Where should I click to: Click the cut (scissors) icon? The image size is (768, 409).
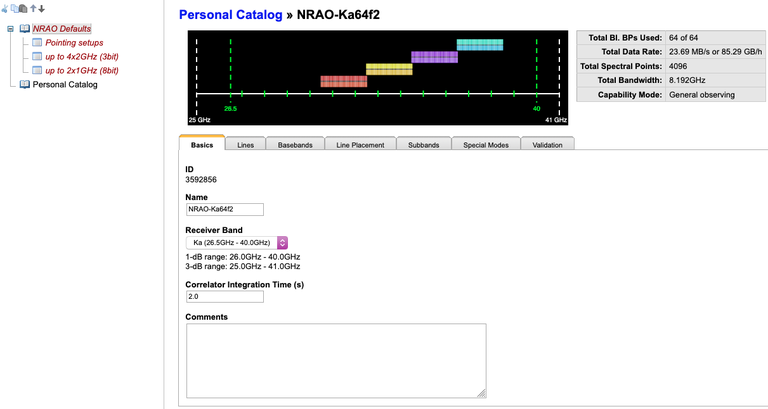click(5, 9)
